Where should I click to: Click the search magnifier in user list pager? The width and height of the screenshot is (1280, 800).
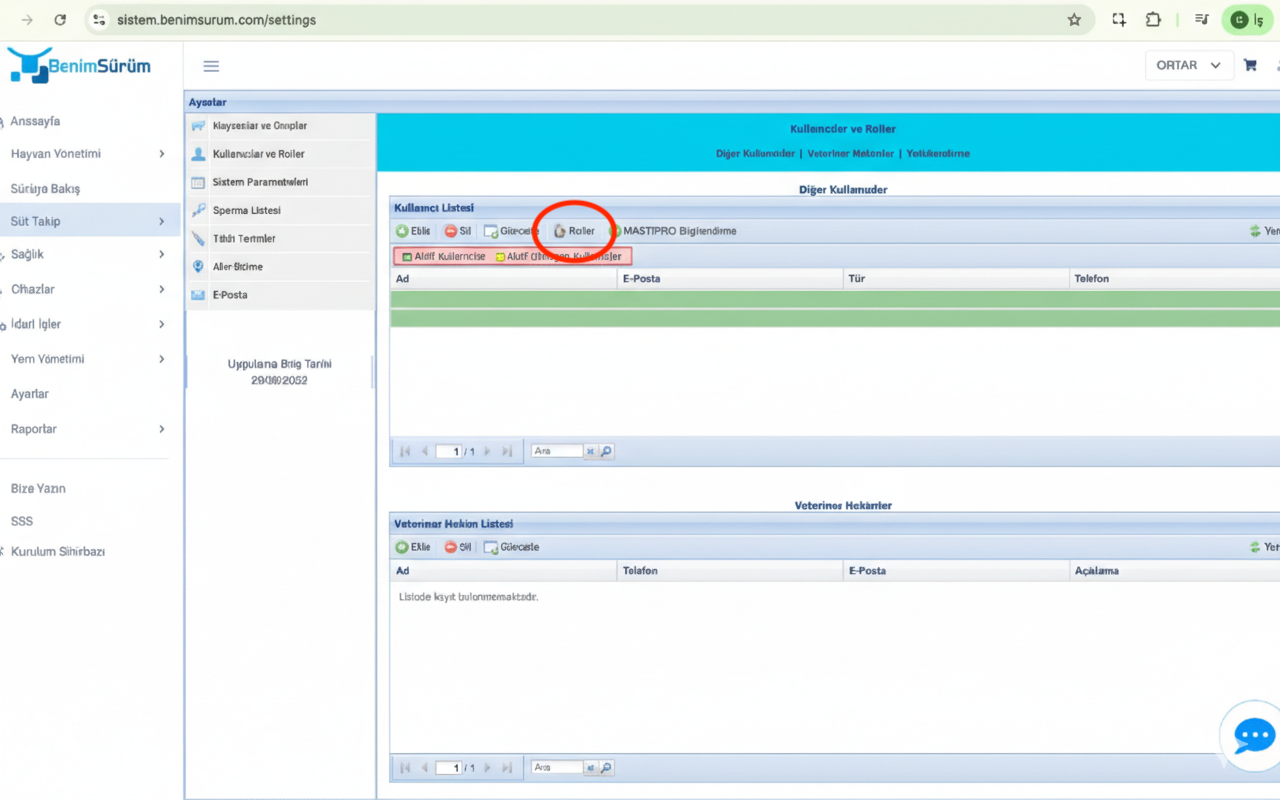coord(606,452)
